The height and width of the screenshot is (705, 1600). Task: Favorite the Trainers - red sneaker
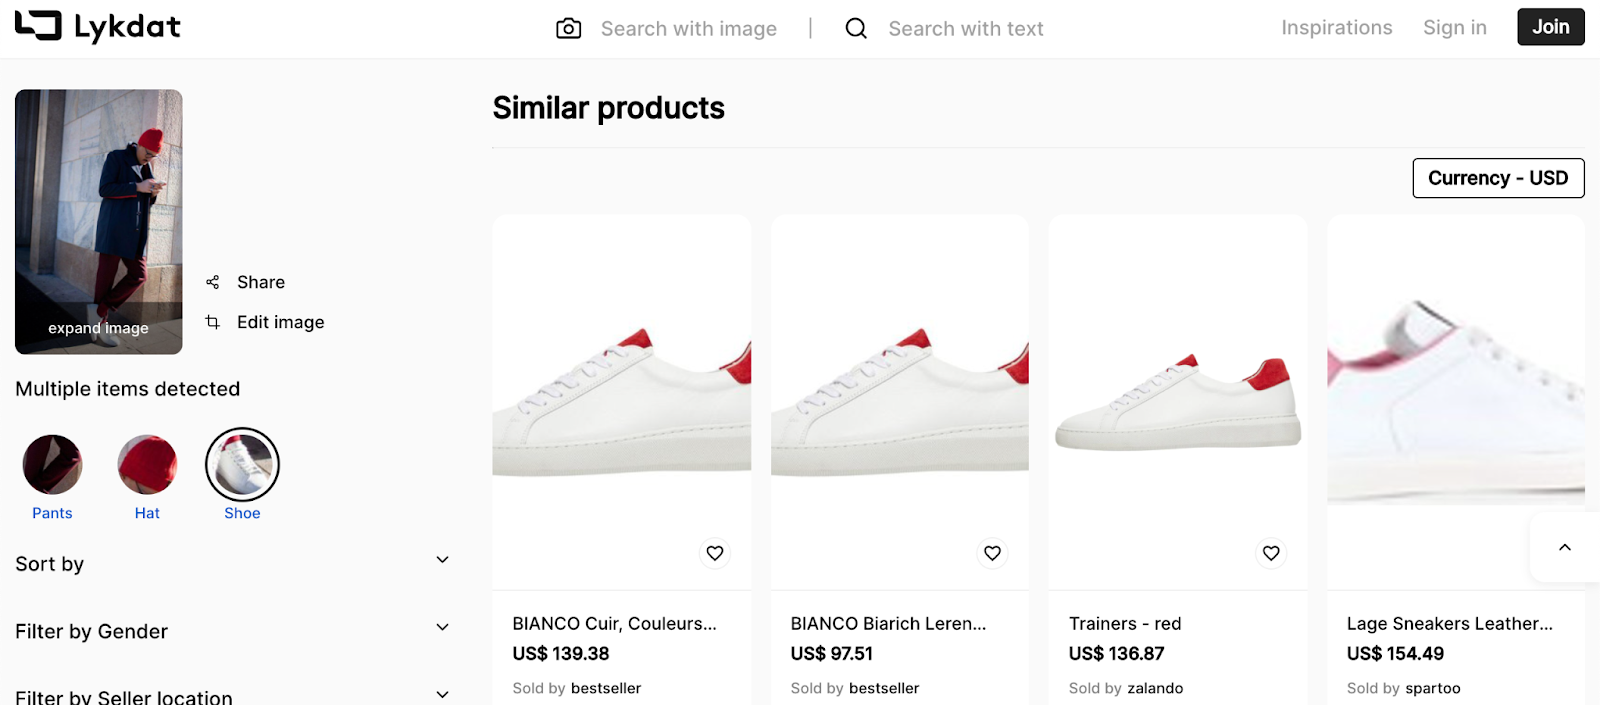tap(1271, 553)
